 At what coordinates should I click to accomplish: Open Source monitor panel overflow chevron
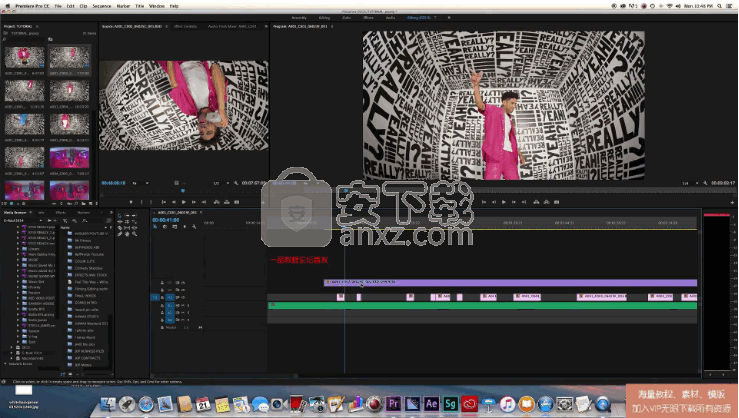point(266,26)
